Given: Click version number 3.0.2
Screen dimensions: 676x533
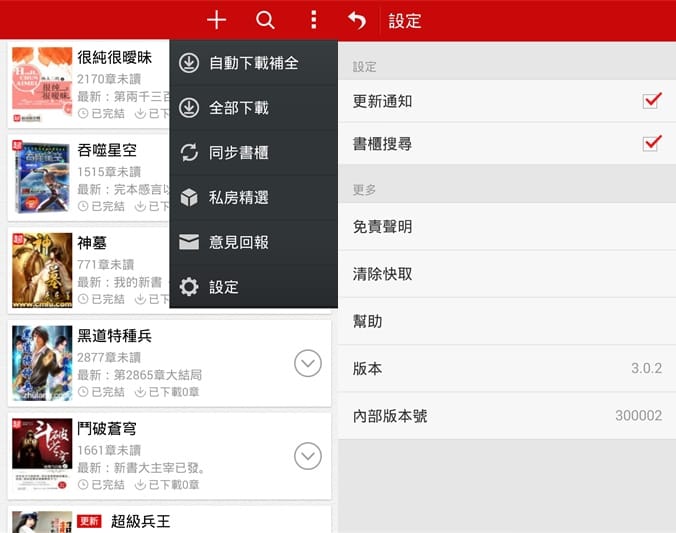Looking at the screenshot, I should pos(647,368).
